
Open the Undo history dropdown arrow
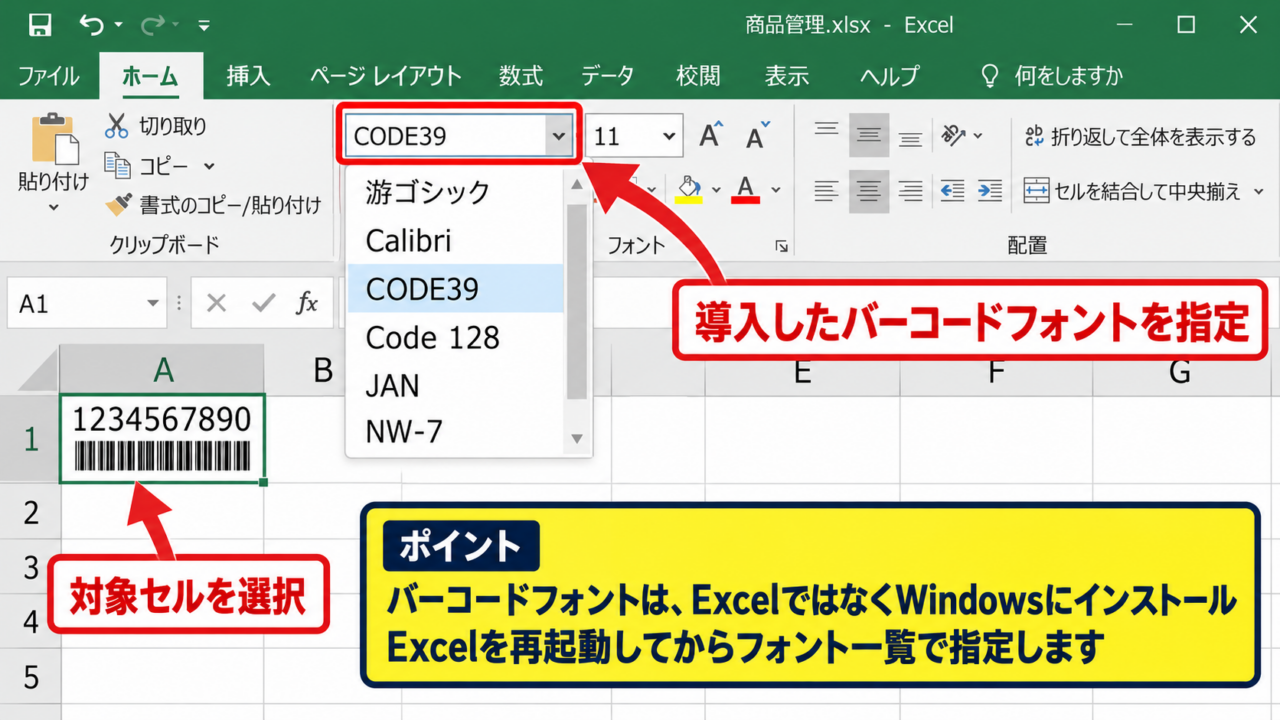(118, 25)
